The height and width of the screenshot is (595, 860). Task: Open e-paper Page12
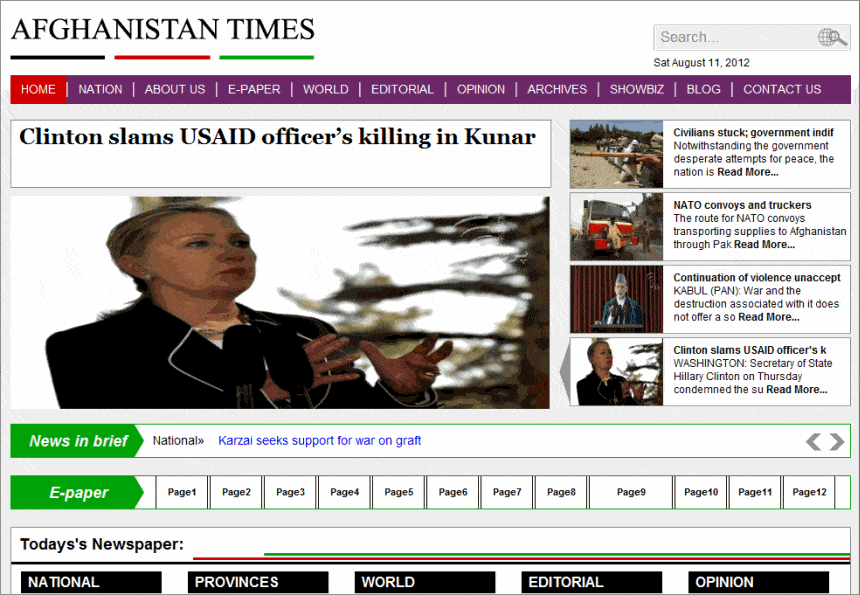810,492
